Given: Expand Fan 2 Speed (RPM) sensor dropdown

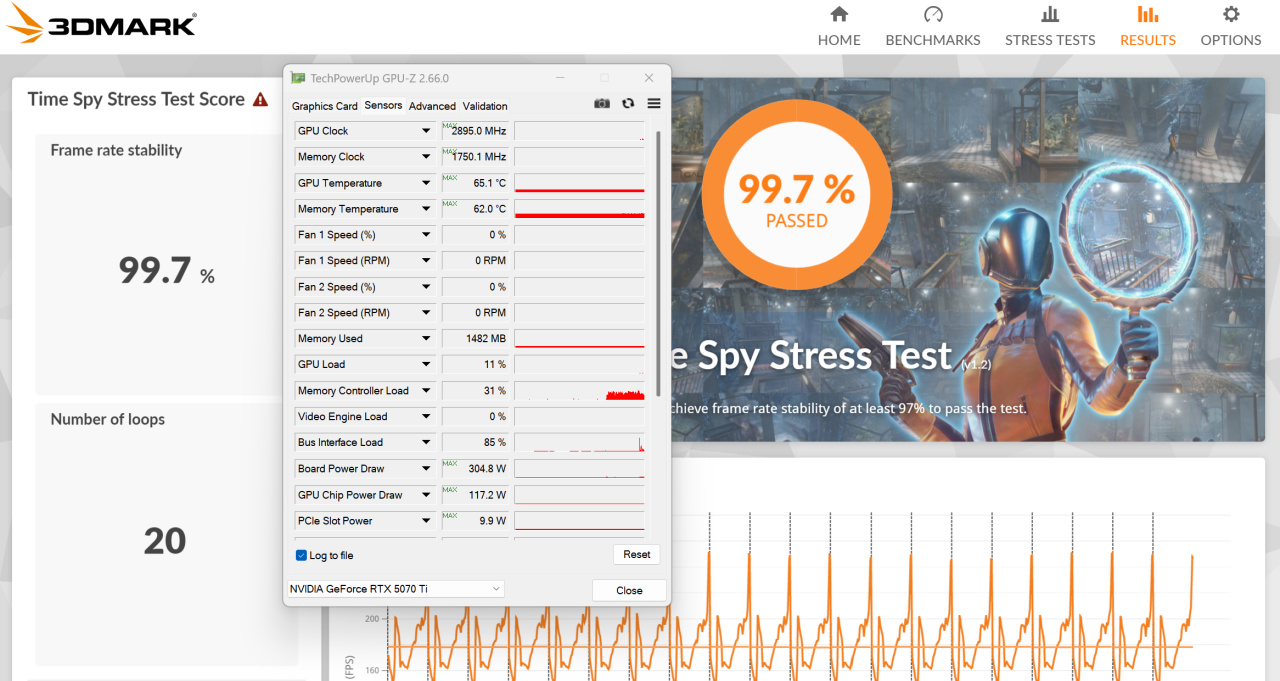Looking at the screenshot, I should pos(426,313).
